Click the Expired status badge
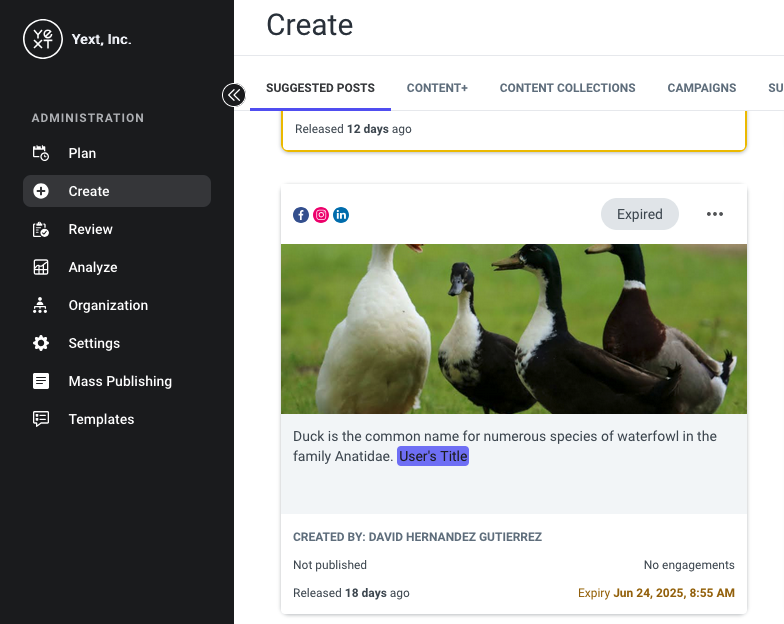 click(640, 214)
